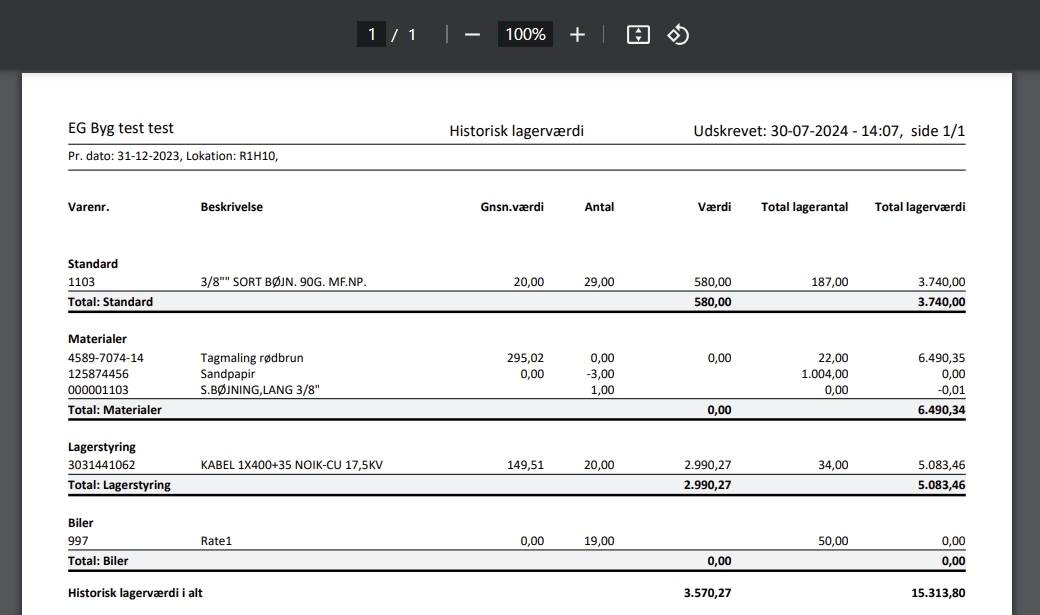The width and height of the screenshot is (1040, 615).
Task: Toggle the fit to page button
Action: (638, 35)
